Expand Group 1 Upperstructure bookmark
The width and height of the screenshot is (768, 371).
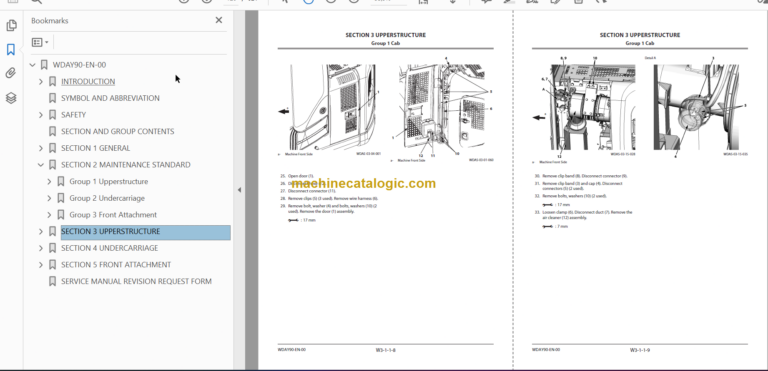coord(49,181)
